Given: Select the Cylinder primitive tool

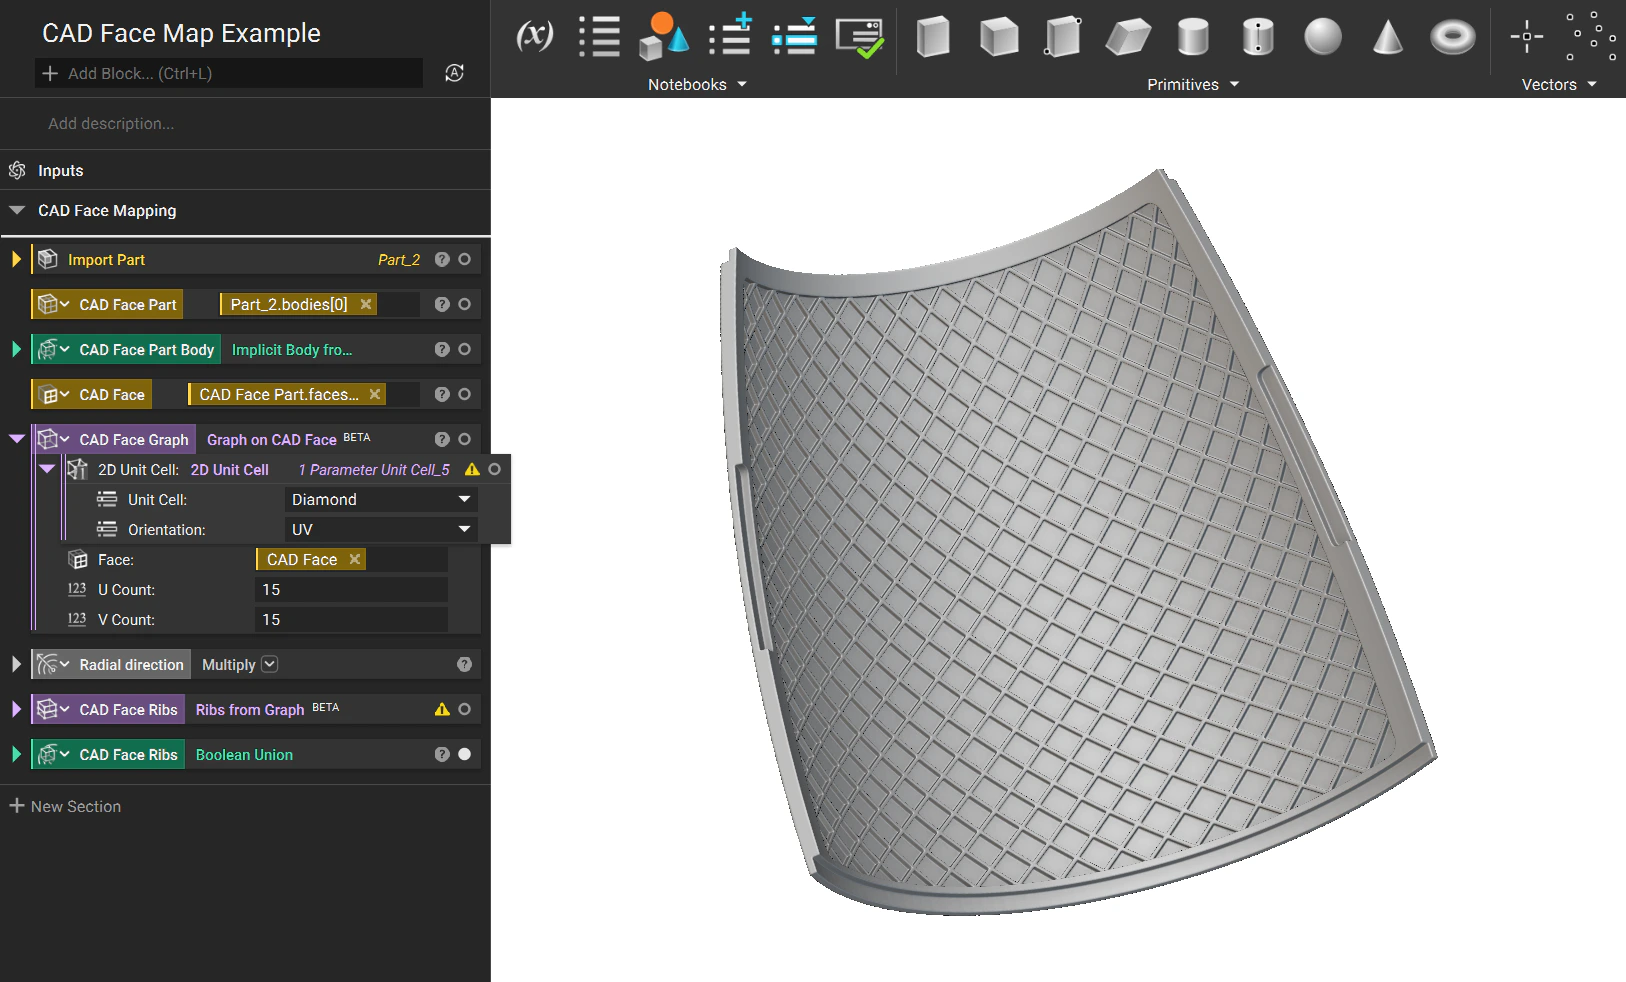Looking at the screenshot, I should pos(1193,36).
